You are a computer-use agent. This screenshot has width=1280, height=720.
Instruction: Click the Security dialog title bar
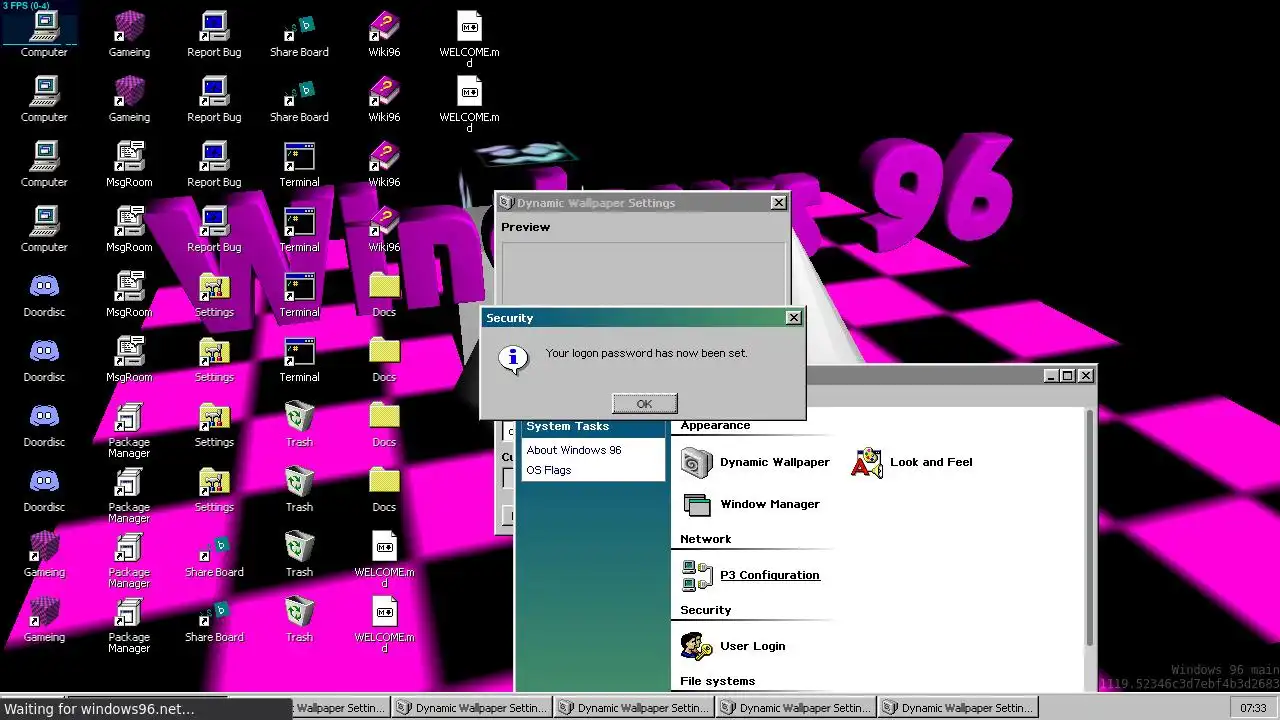tap(642, 318)
